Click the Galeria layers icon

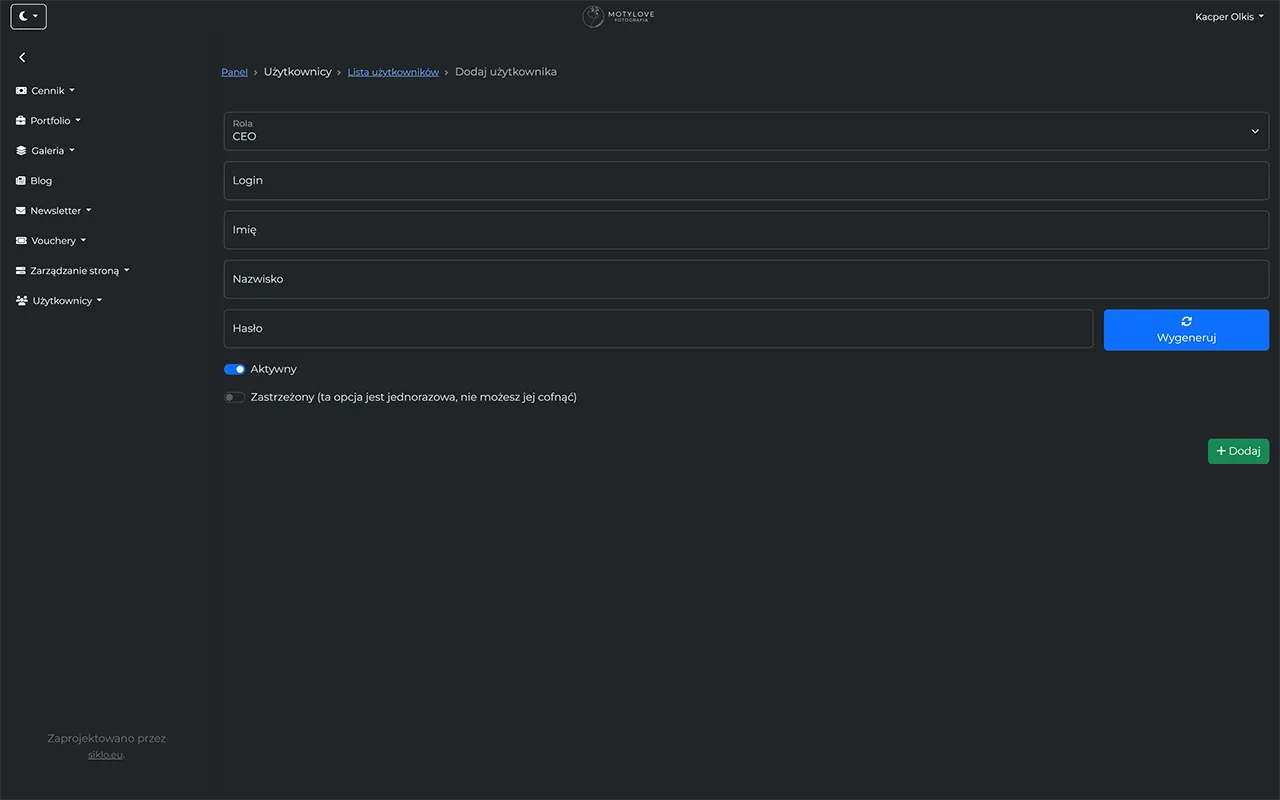(20, 150)
